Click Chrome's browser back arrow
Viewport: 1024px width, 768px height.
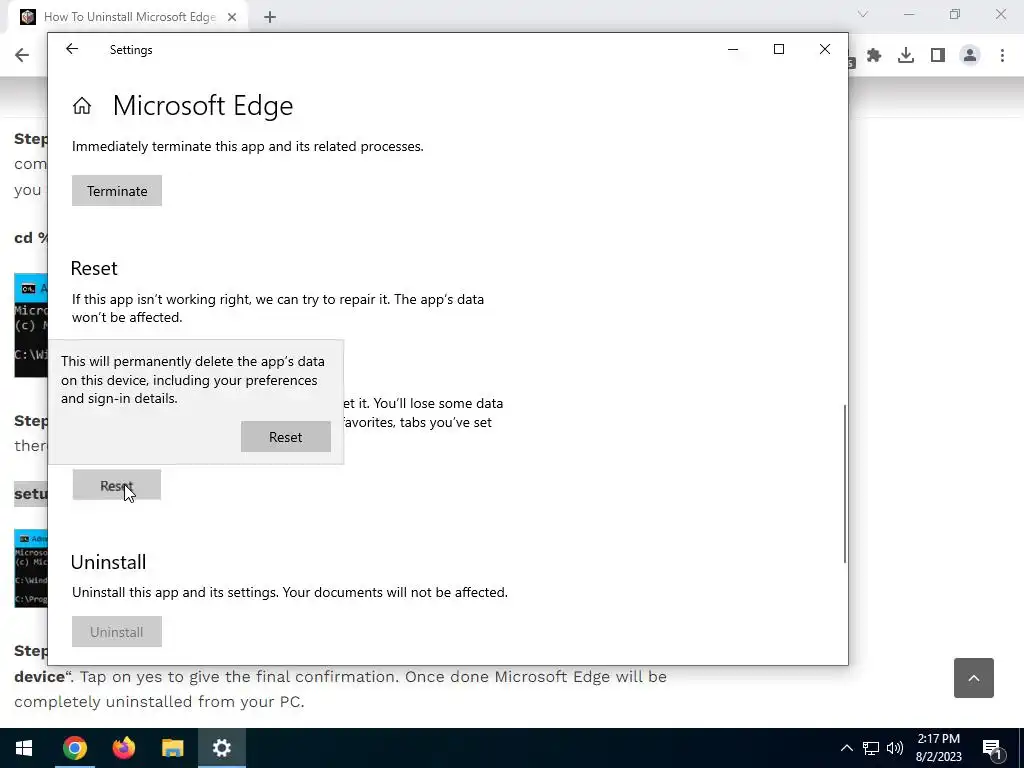[x=22, y=55]
